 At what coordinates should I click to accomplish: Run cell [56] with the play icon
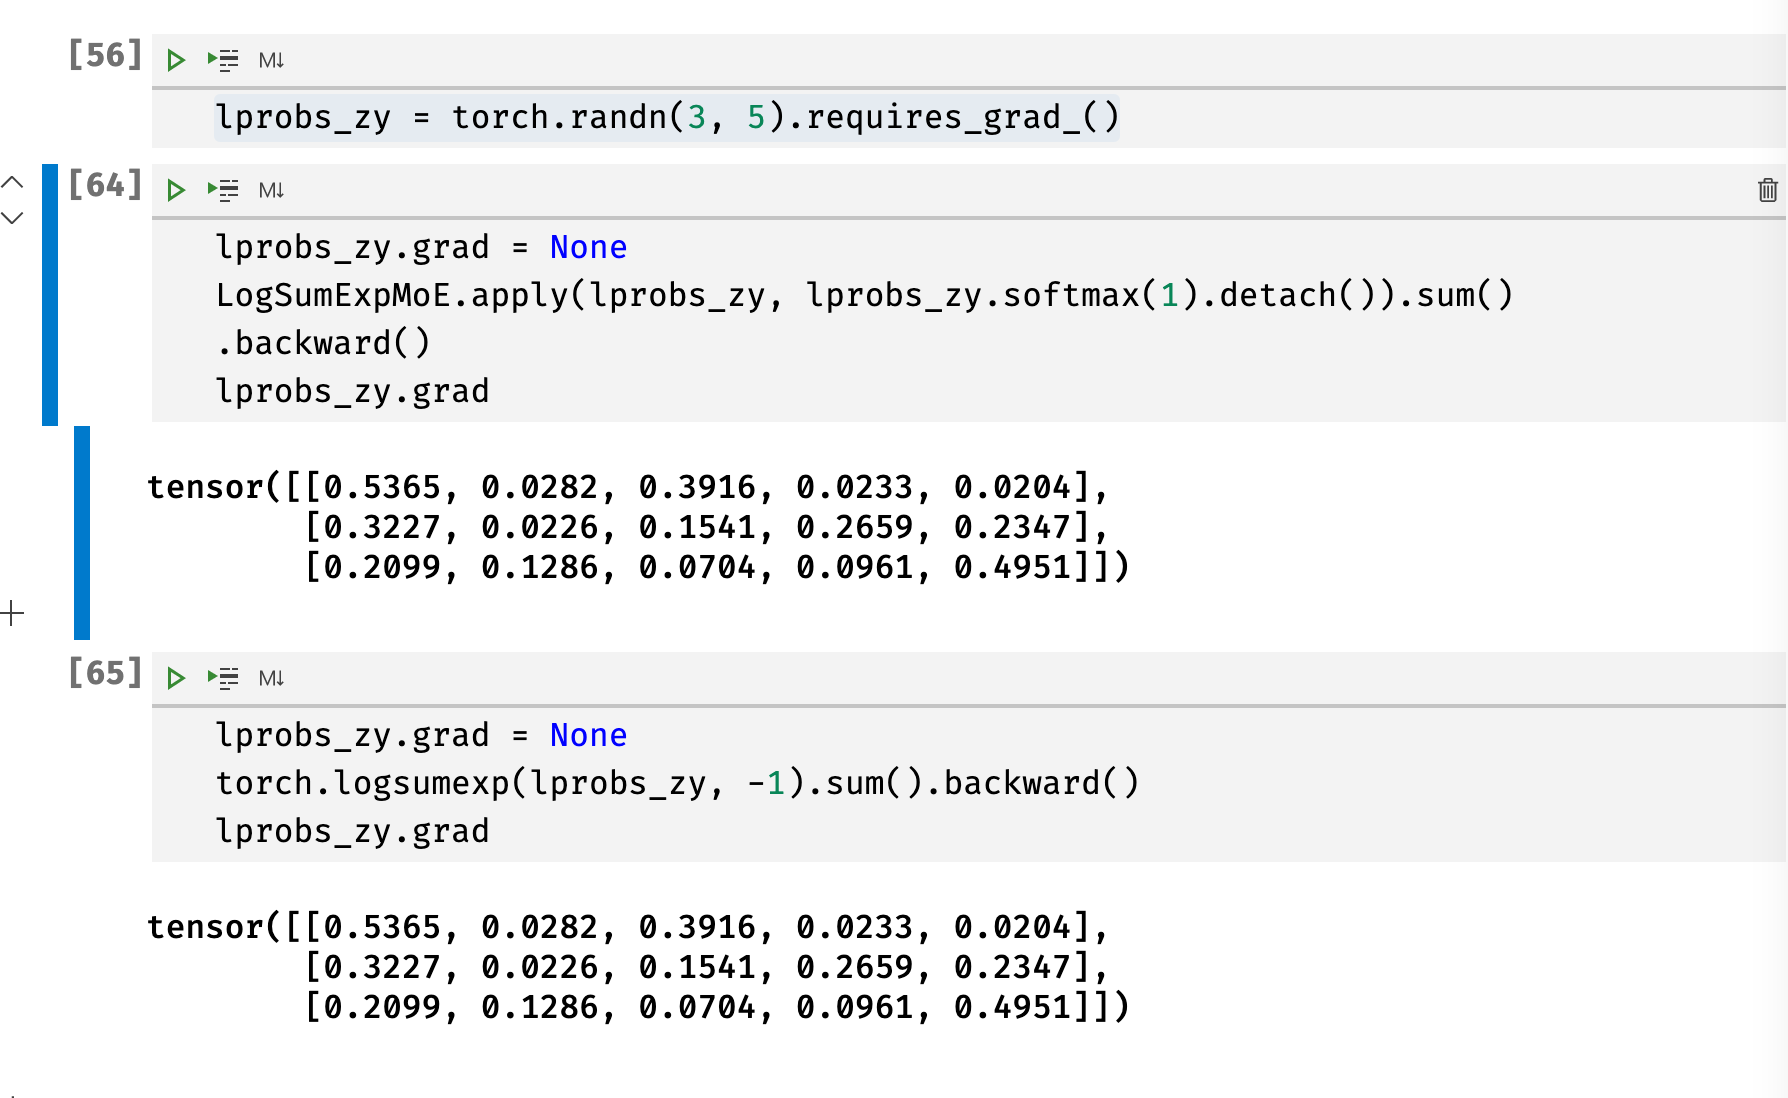176,59
